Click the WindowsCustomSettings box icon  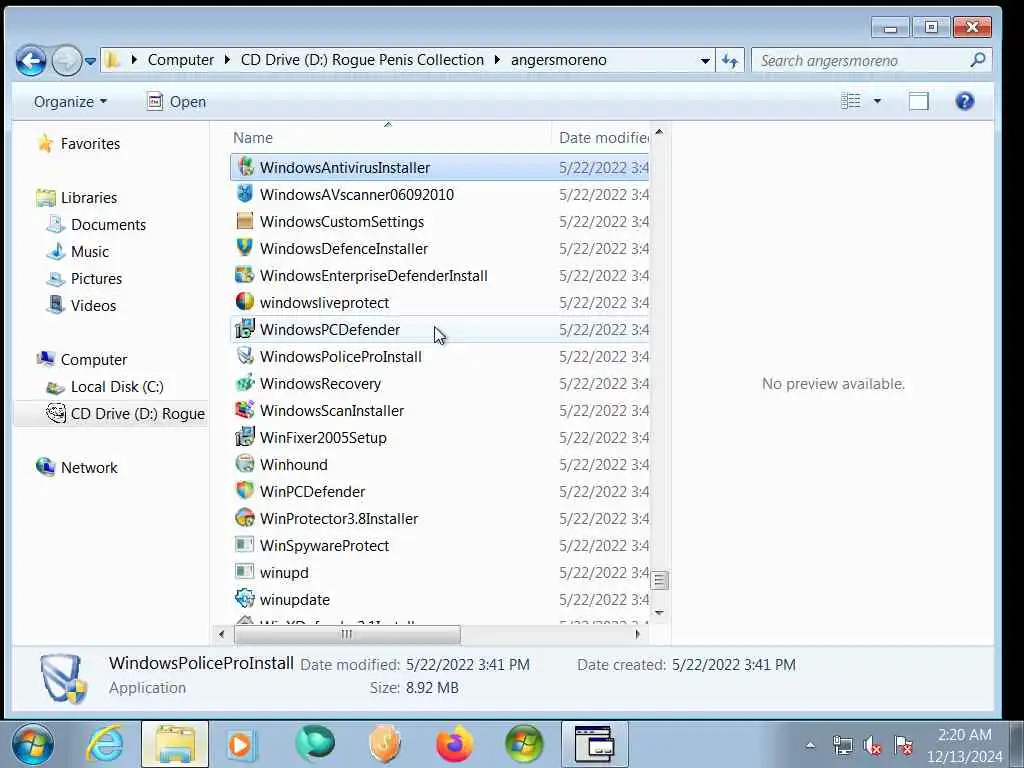pos(245,221)
